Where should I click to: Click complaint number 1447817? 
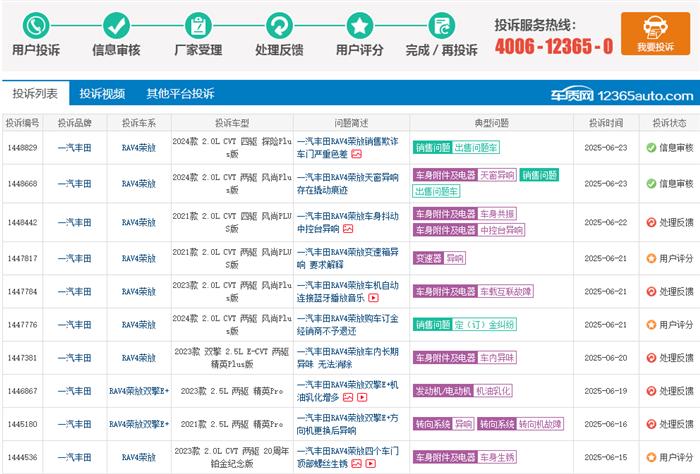pos(22,258)
